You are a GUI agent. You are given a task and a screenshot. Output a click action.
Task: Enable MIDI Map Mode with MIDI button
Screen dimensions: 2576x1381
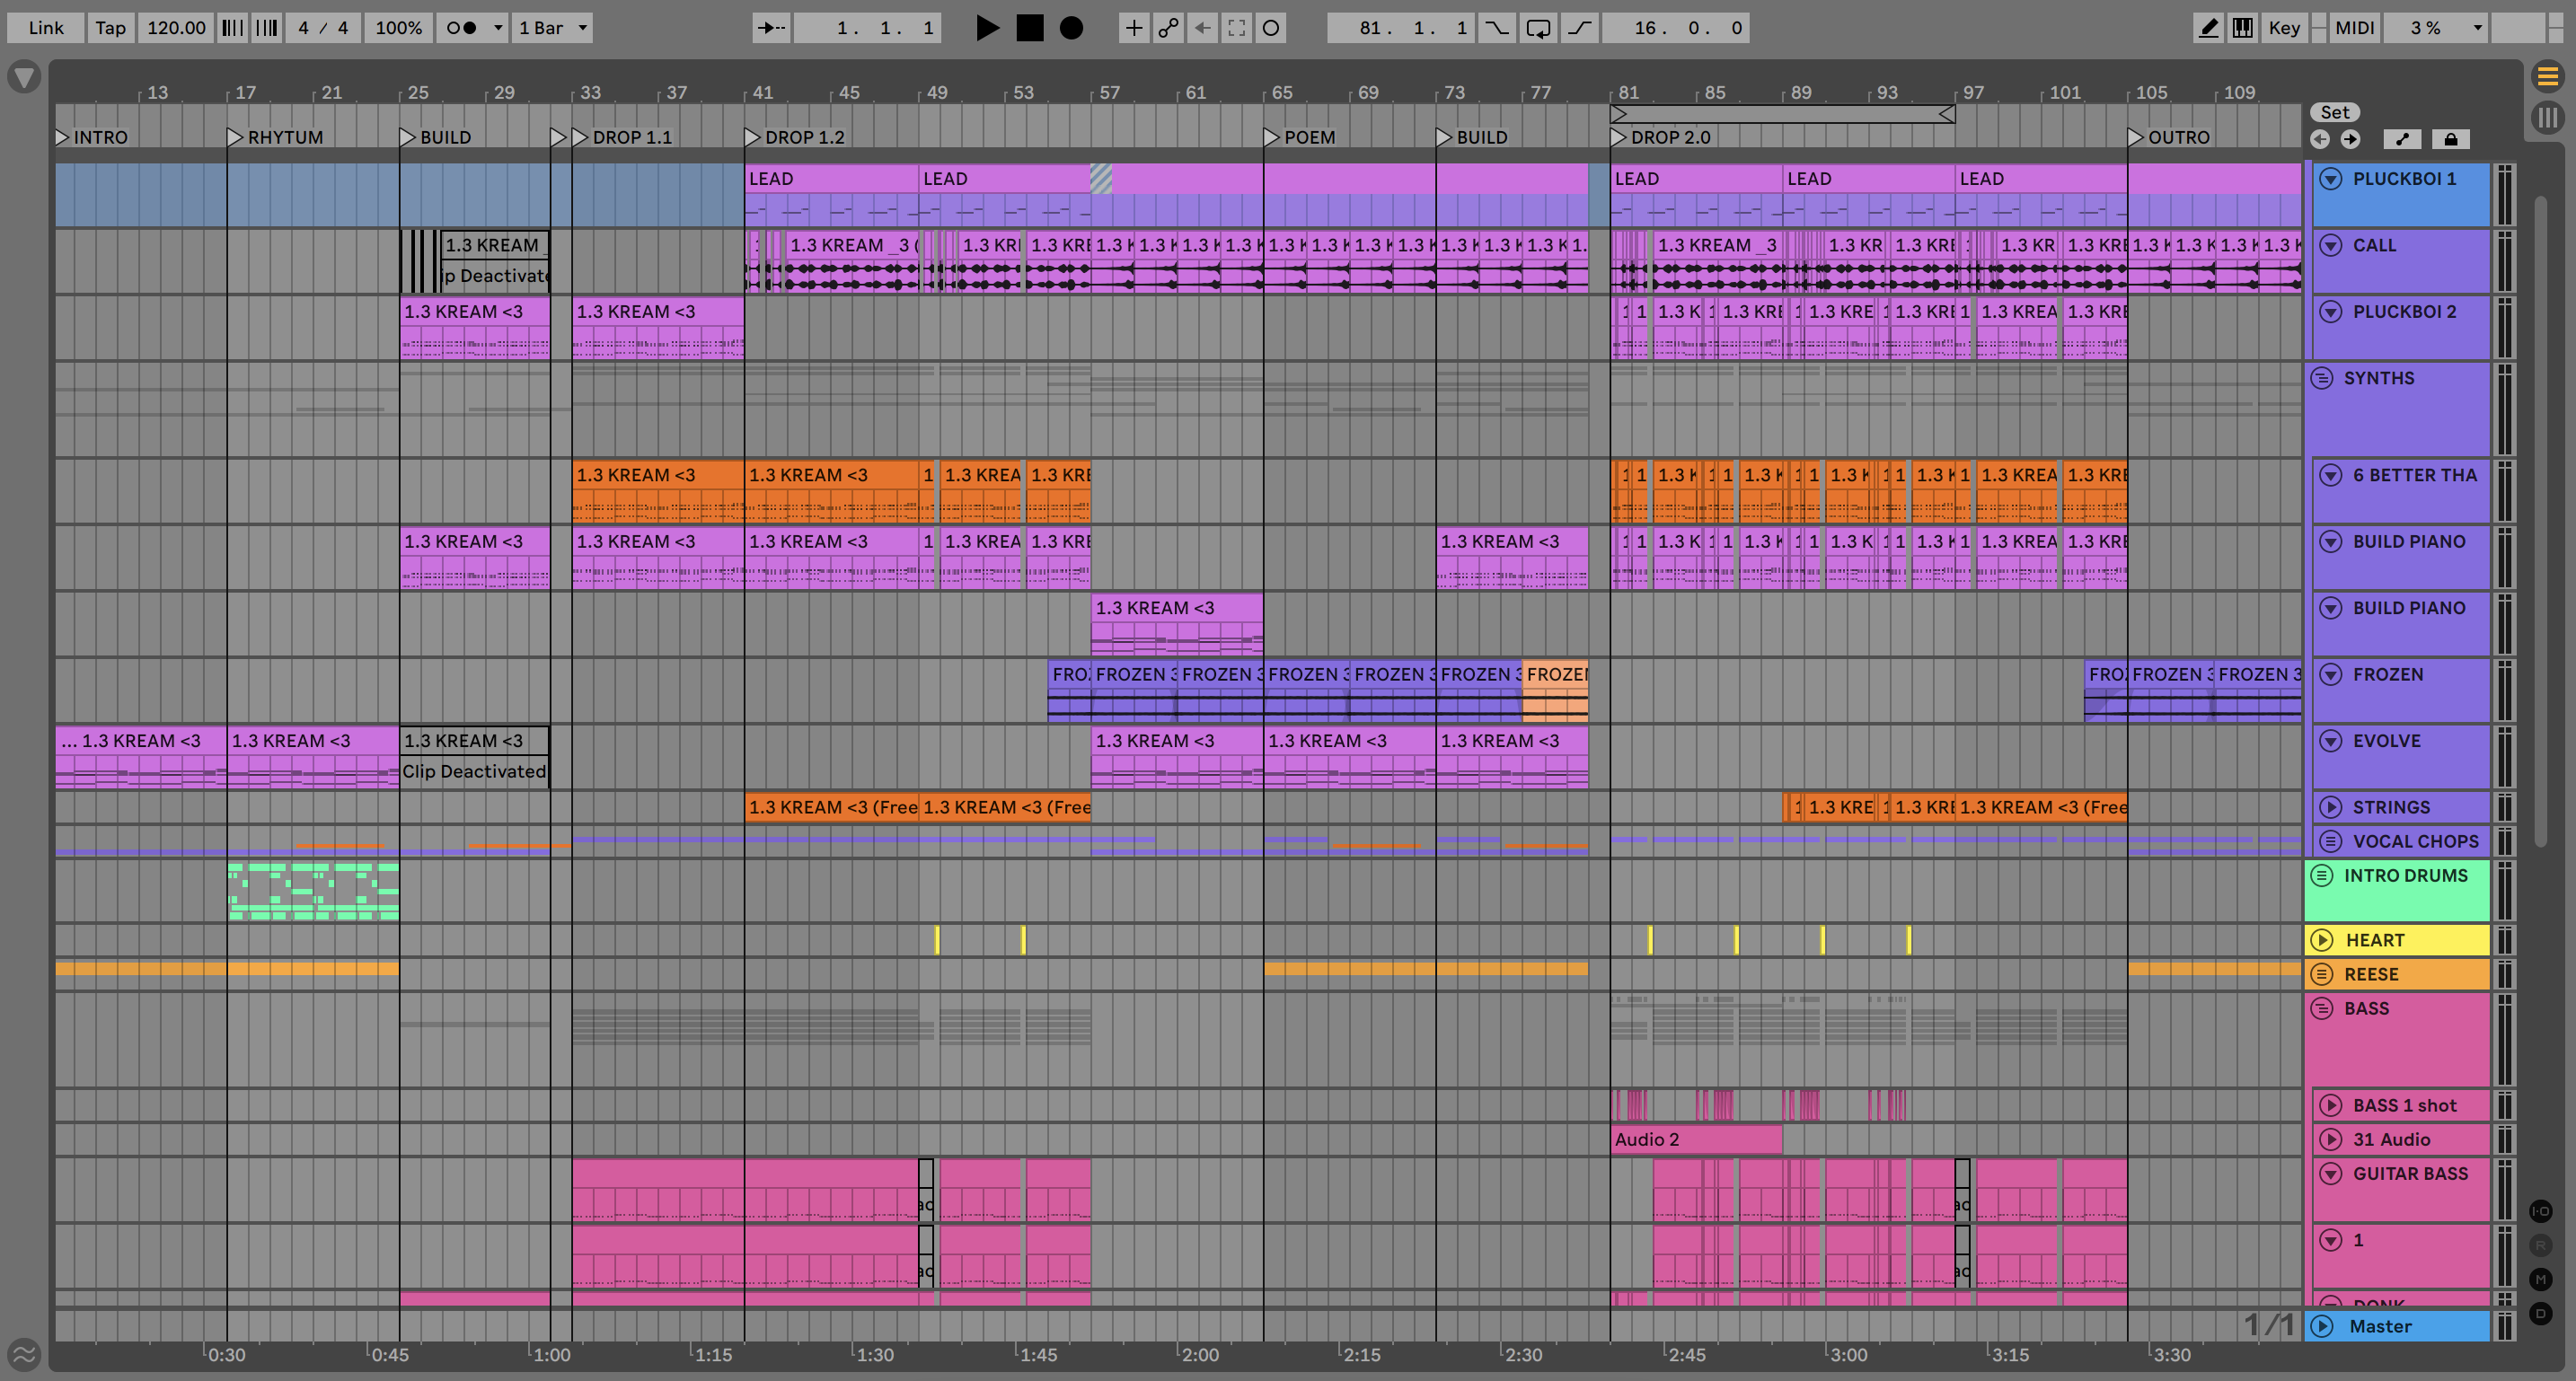pyautogui.click(x=2354, y=28)
